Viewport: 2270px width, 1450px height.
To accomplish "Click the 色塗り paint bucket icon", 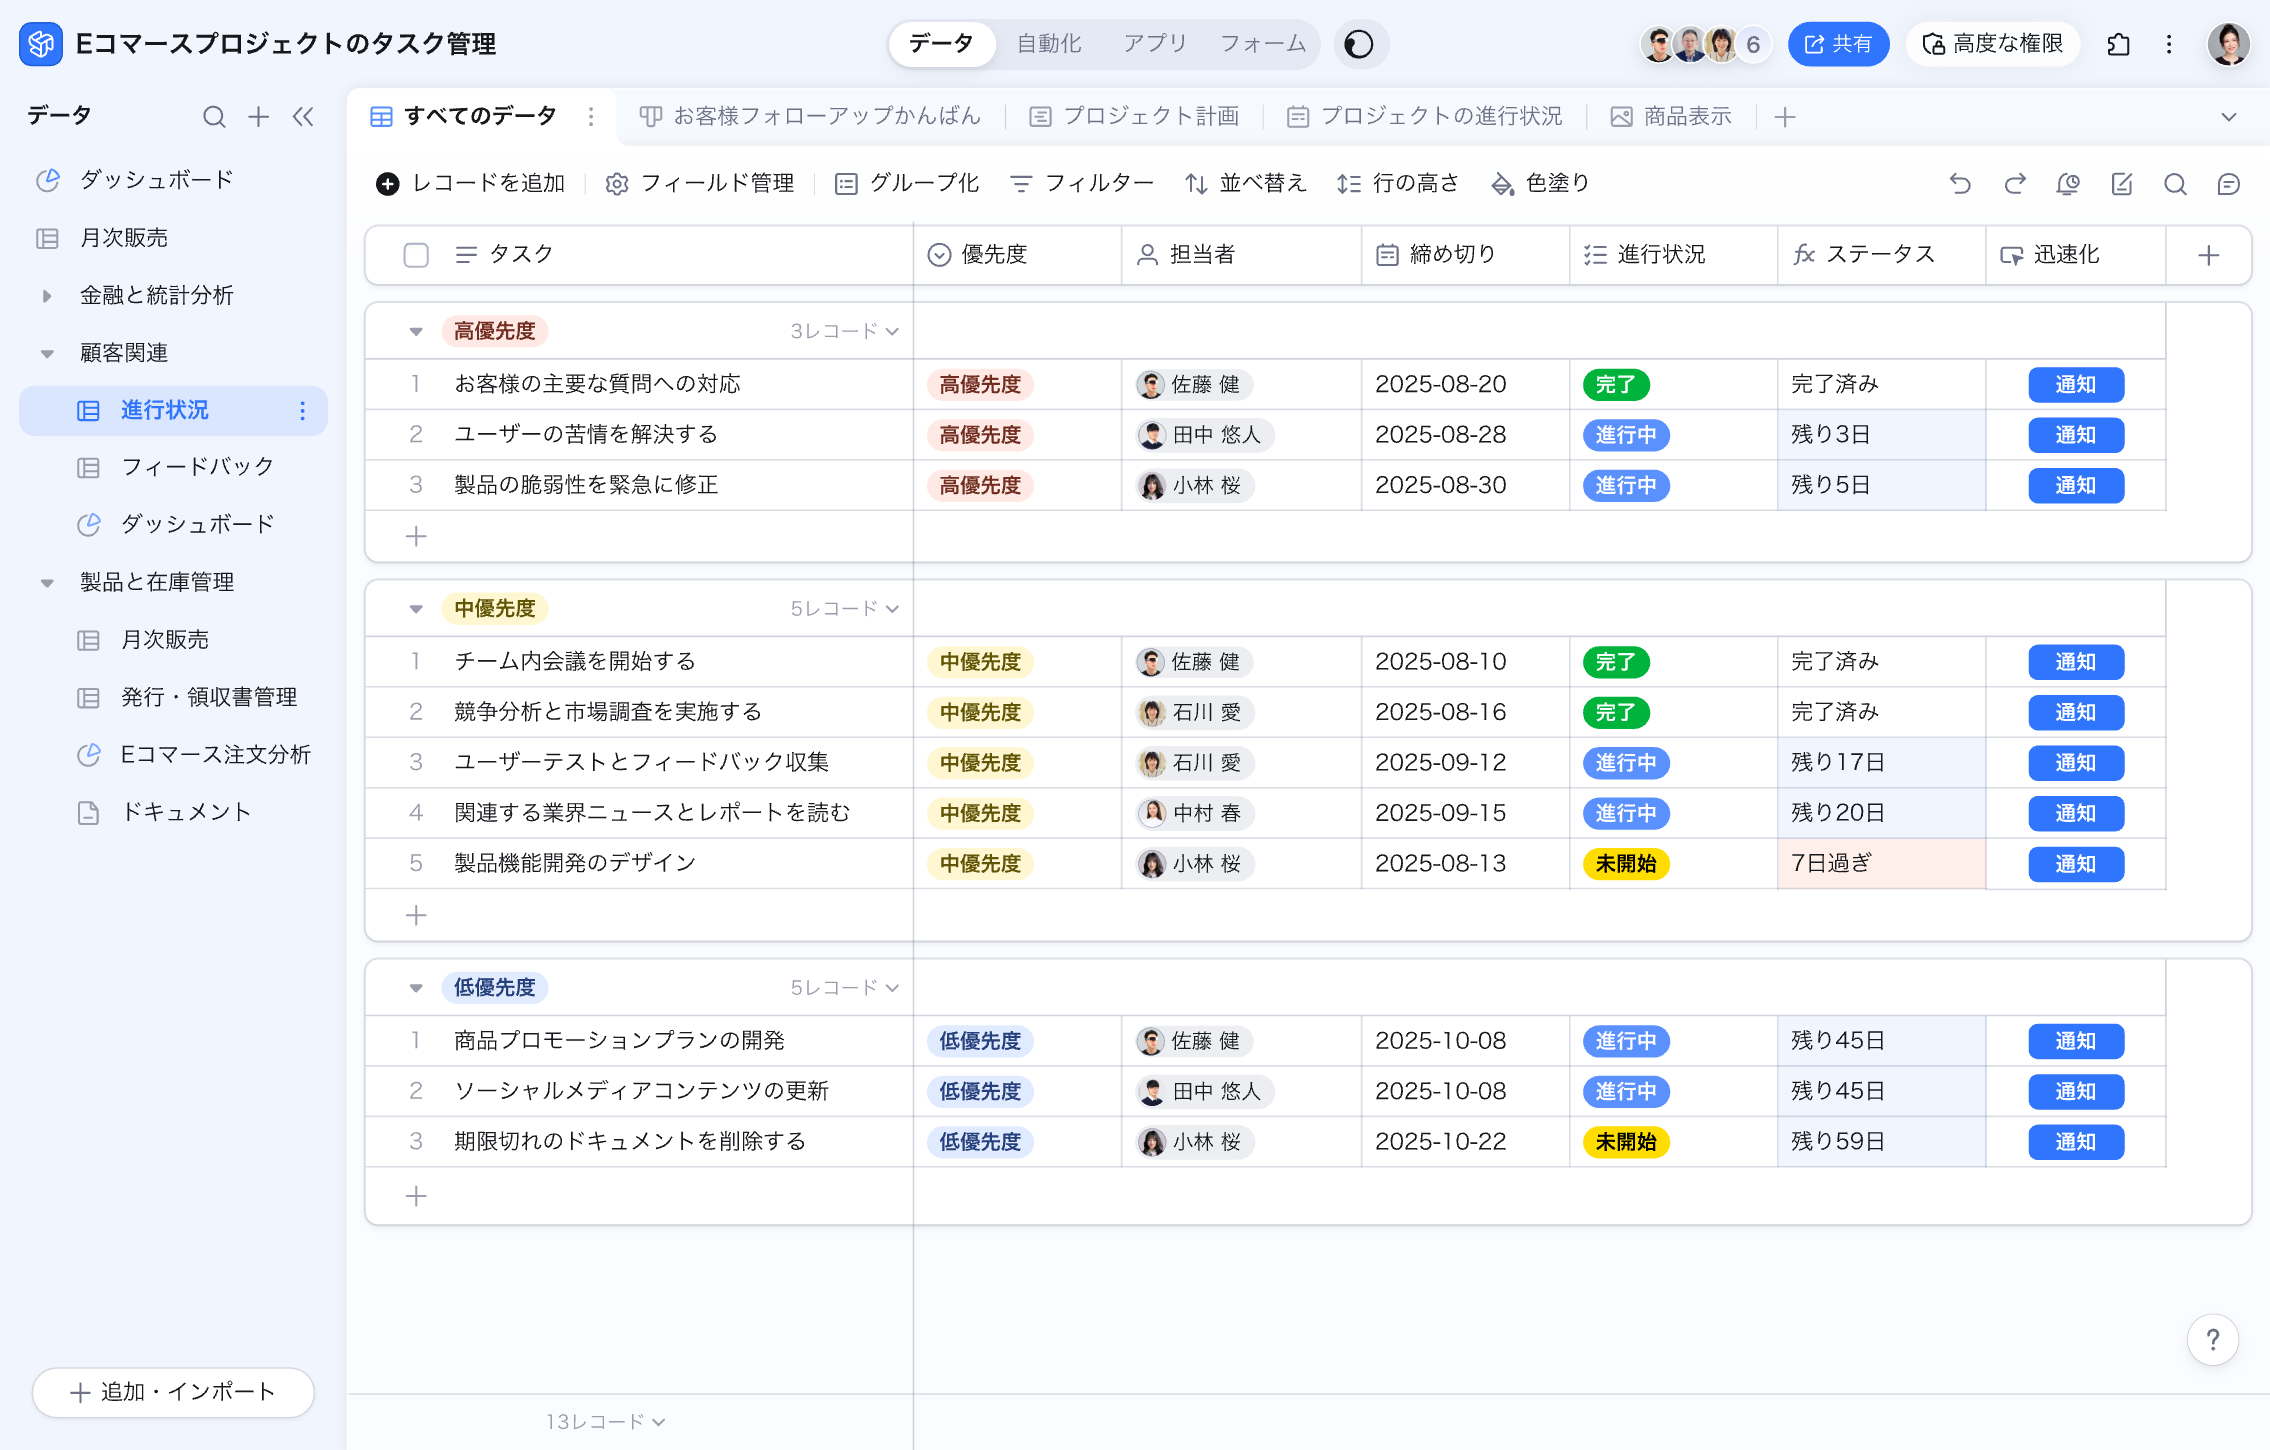I will coord(1502,184).
